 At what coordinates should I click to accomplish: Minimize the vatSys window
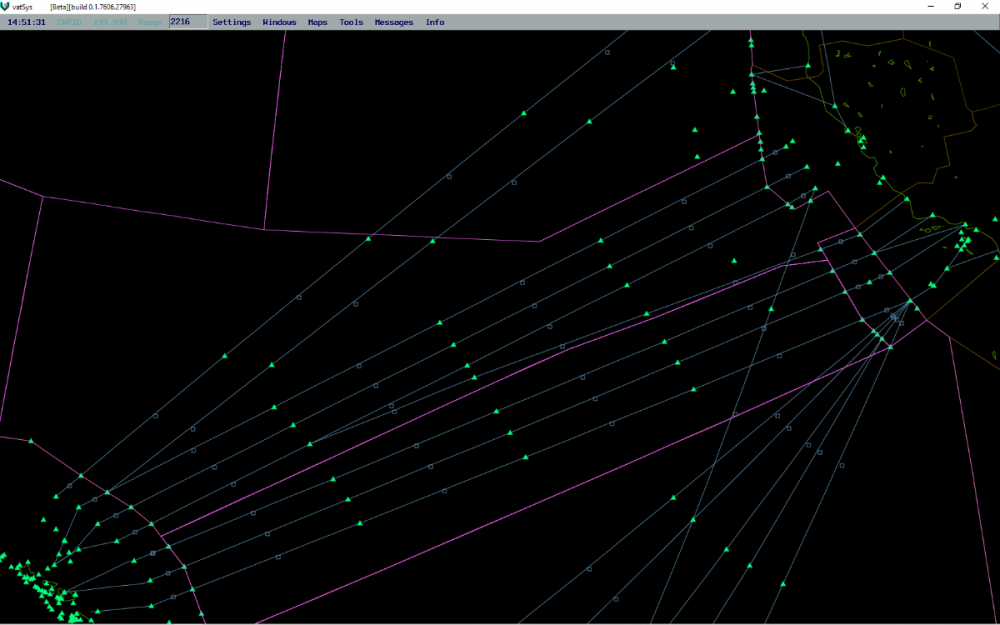click(928, 6)
